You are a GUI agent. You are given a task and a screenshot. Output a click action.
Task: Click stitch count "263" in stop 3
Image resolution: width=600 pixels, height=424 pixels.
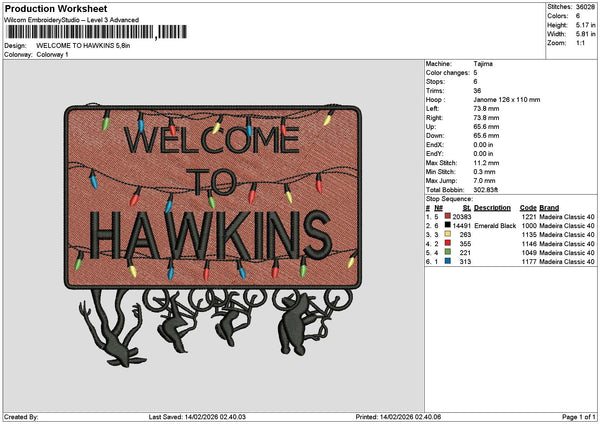pyautogui.click(x=465, y=235)
